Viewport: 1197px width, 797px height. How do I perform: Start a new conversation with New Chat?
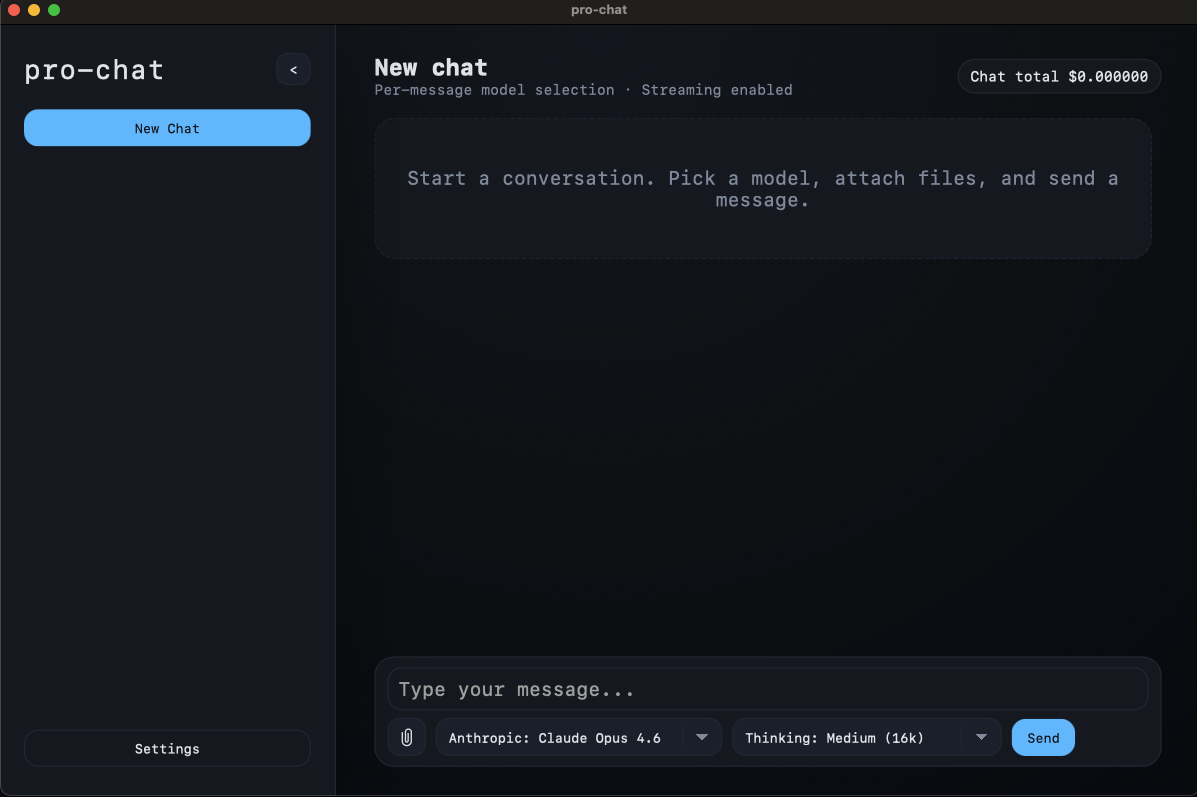pos(167,128)
